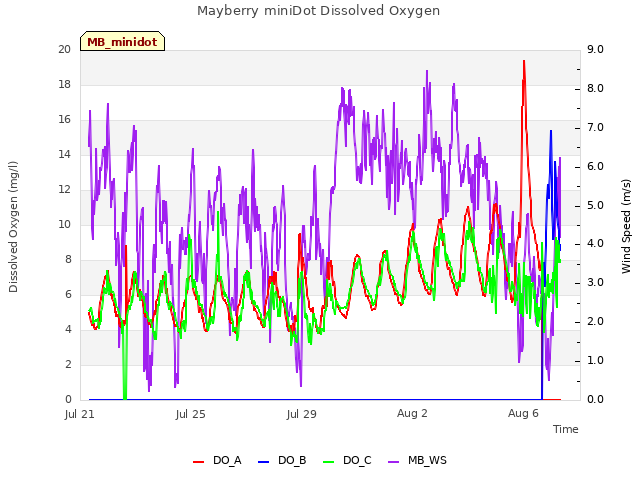Select the DO_B legend label
The width and height of the screenshot is (640, 480).
point(292,460)
